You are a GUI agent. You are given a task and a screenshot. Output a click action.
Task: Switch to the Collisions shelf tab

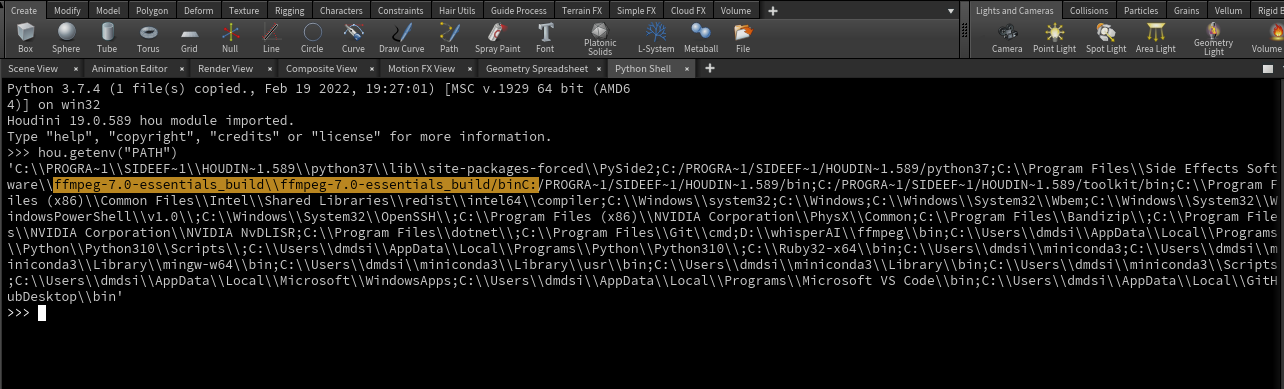[1089, 10]
